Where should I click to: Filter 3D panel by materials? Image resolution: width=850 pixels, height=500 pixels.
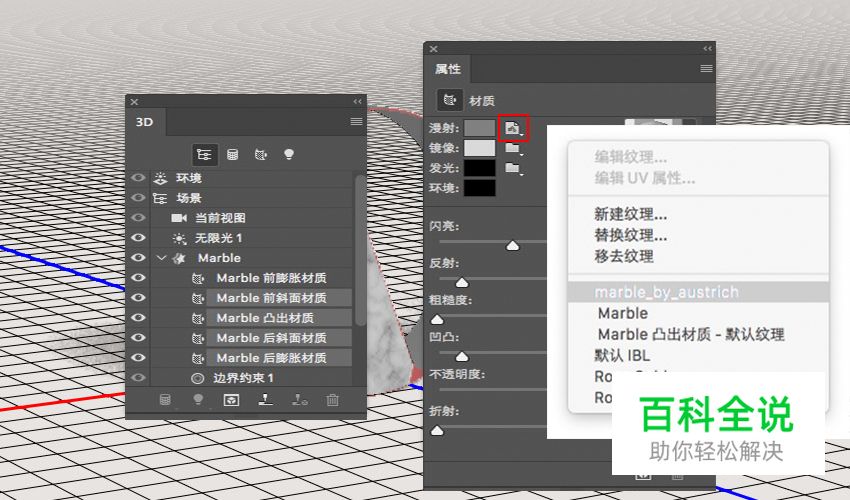261,155
